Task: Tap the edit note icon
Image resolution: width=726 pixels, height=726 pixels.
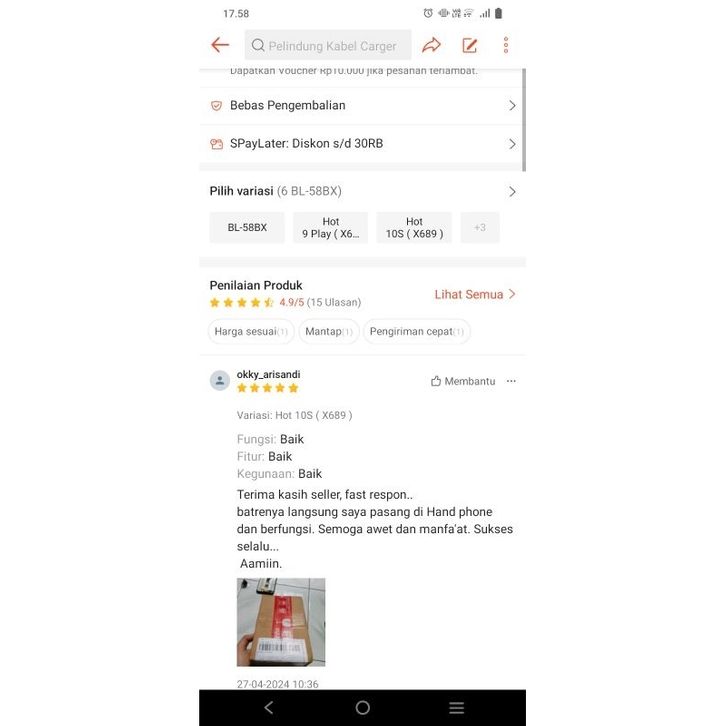Action: pos(469,45)
